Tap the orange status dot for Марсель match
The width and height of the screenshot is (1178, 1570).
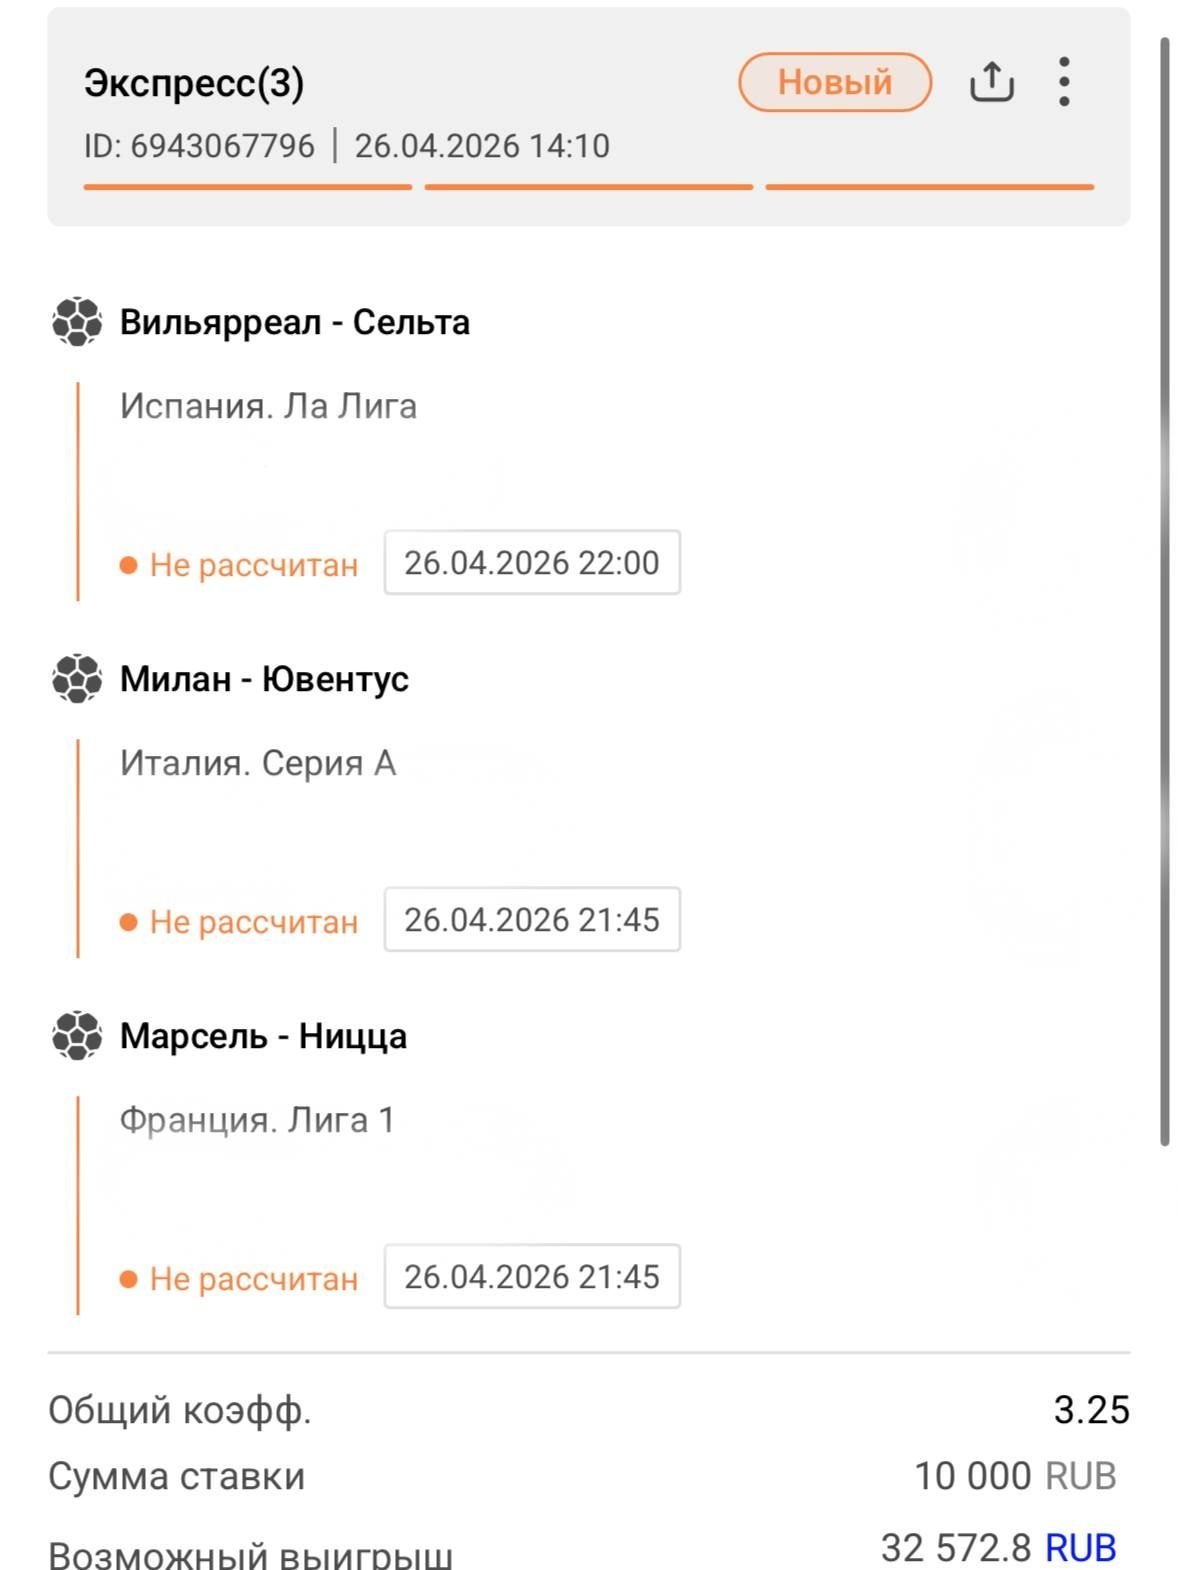coord(128,1279)
